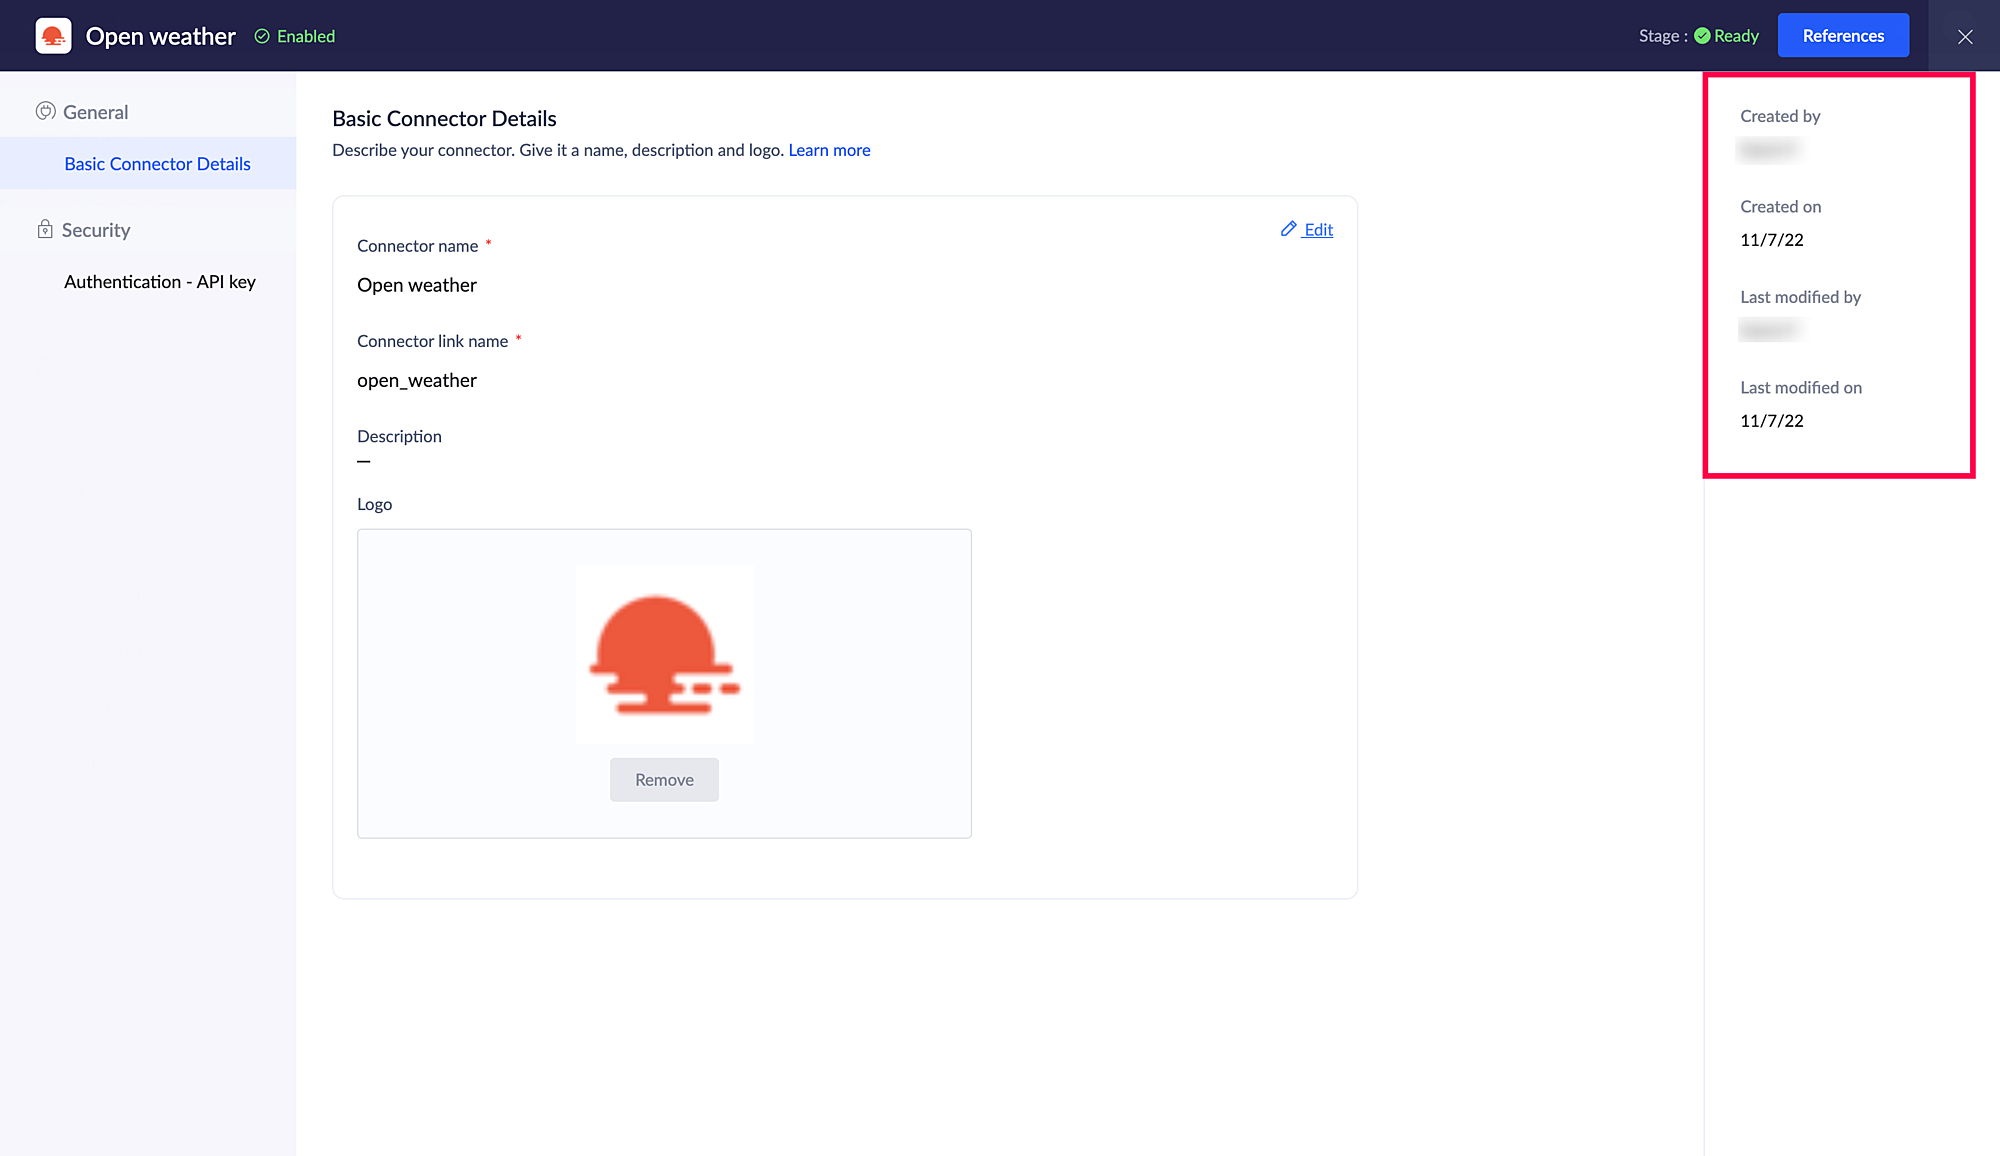Click the Edit link for connector details

[x=1318, y=229]
